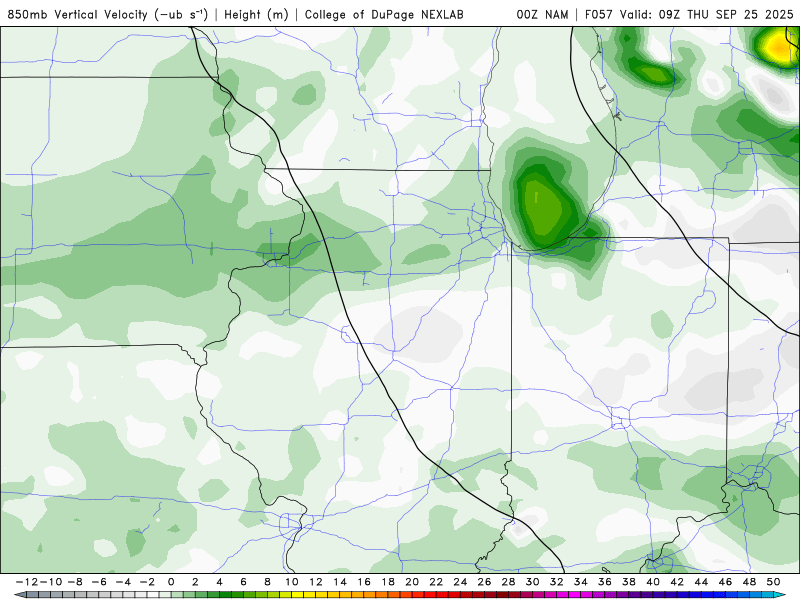The image size is (800, 600).
Task: Click the 14 label on the color scale
Action: (340, 582)
